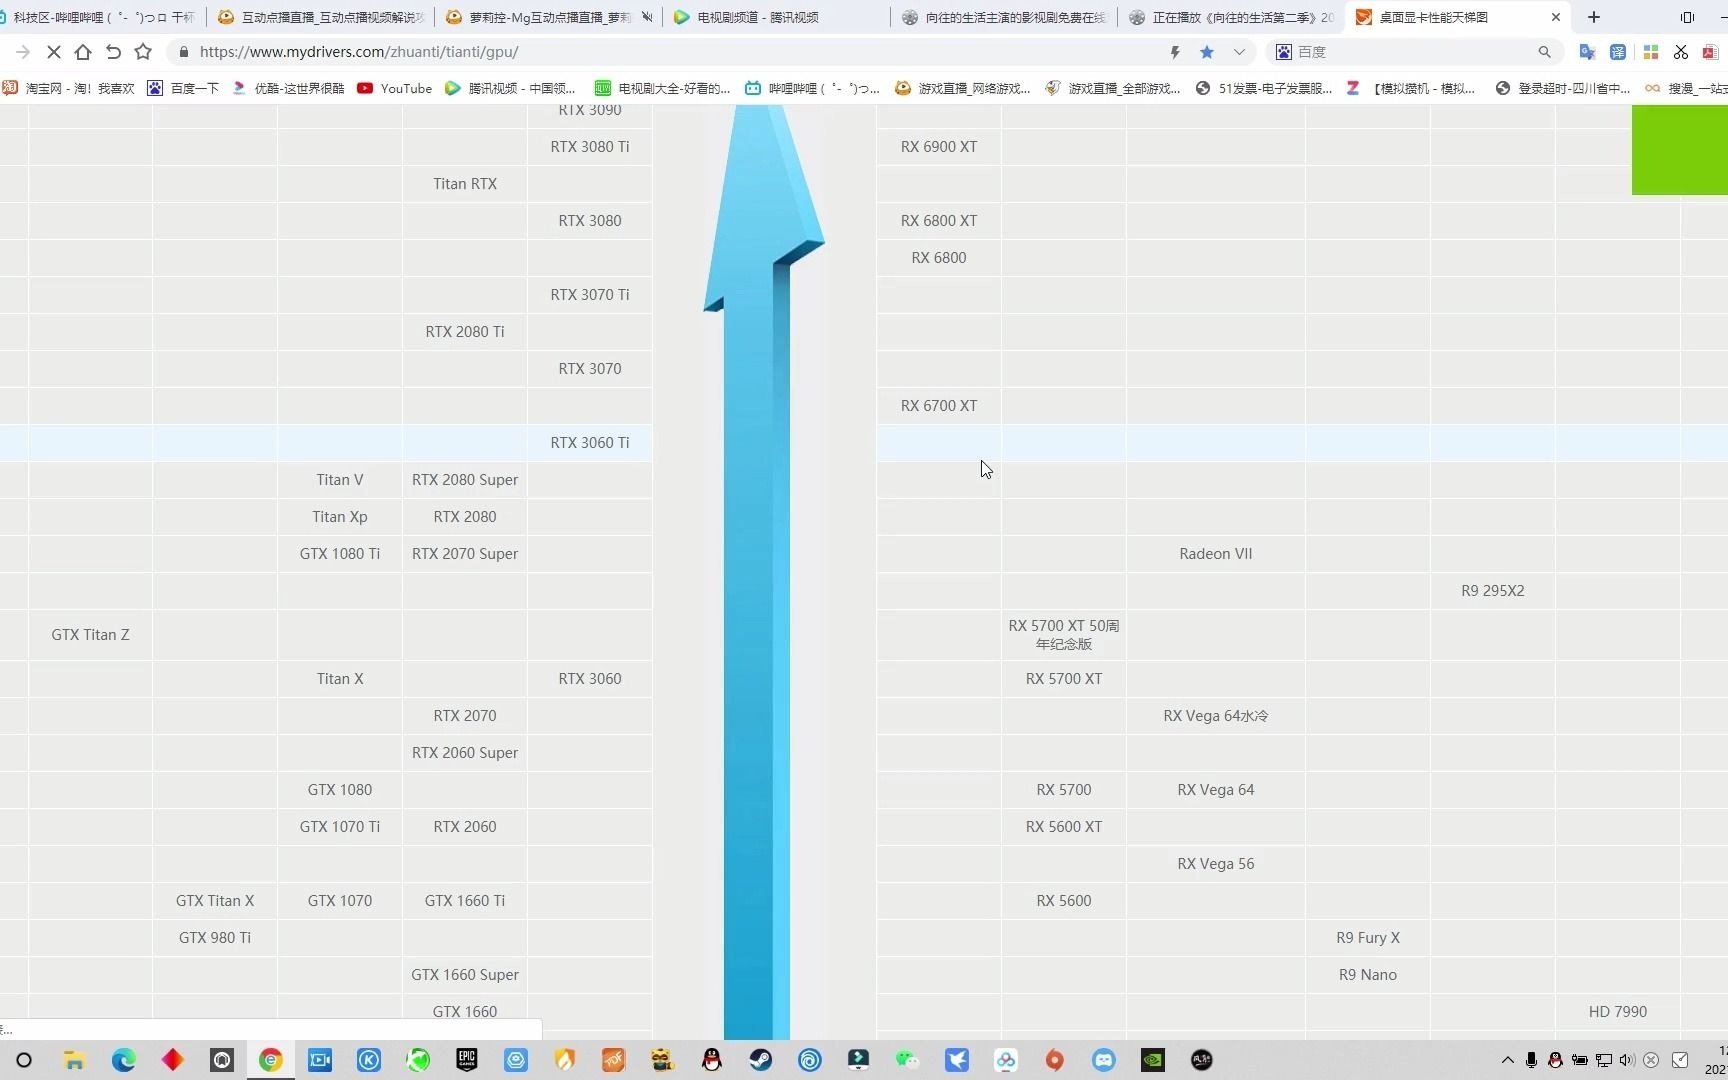Viewport: 1728px width, 1080px height.
Task: Click the undo closed tab arrow icon
Action: [113, 52]
